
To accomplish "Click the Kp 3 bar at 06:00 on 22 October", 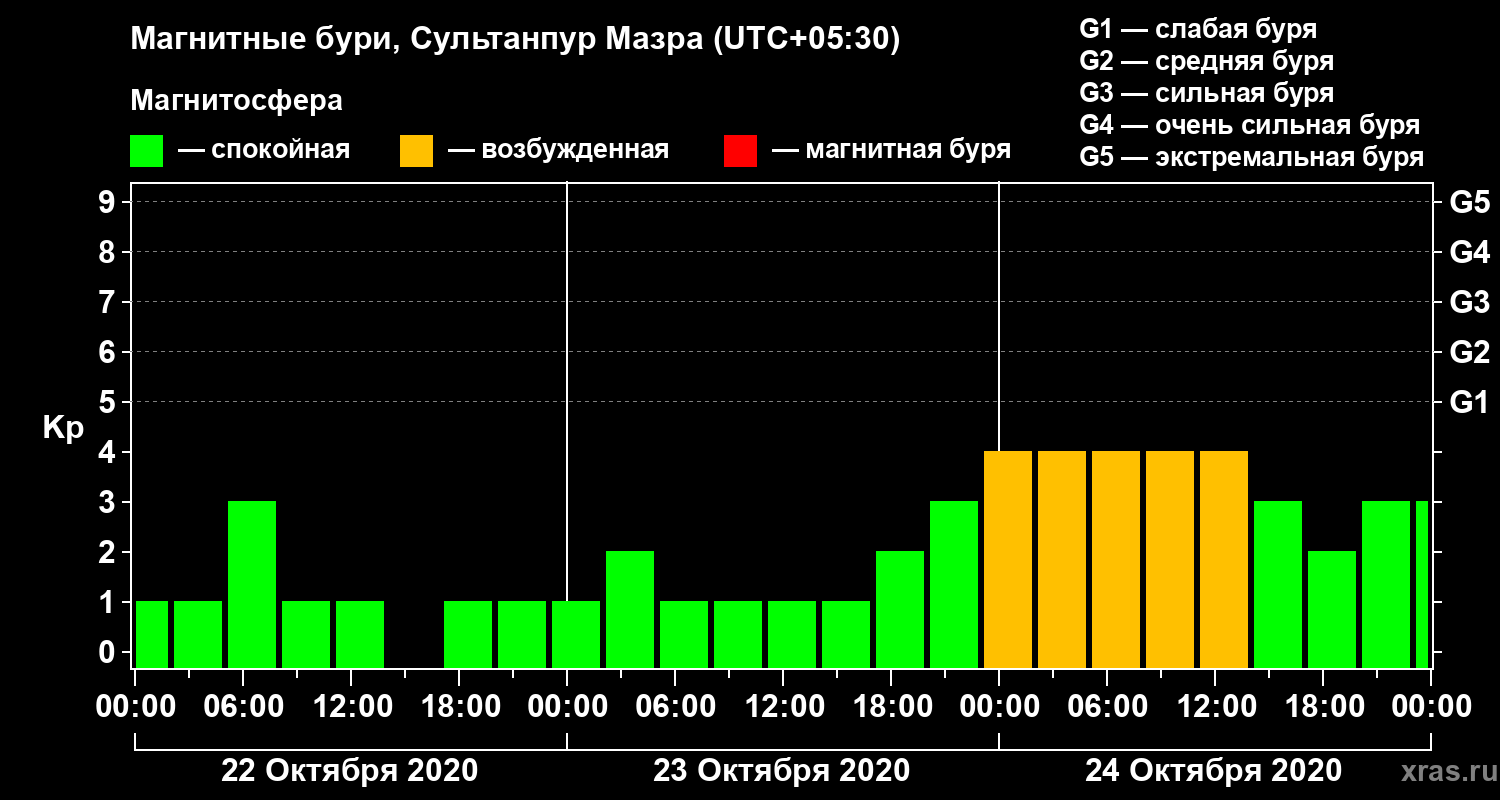I will coord(252,584).
